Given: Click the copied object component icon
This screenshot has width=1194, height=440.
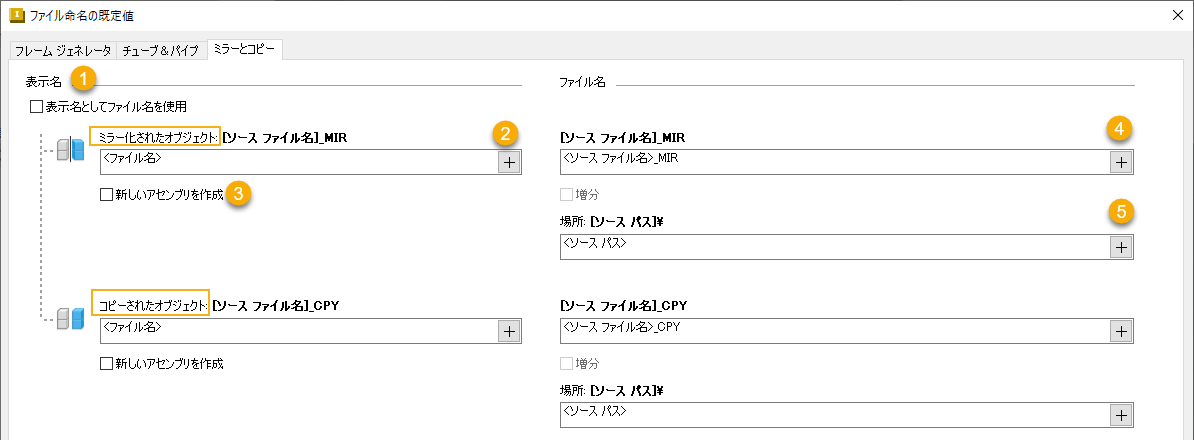Looking at the screenshot, I should pos(70,319).
